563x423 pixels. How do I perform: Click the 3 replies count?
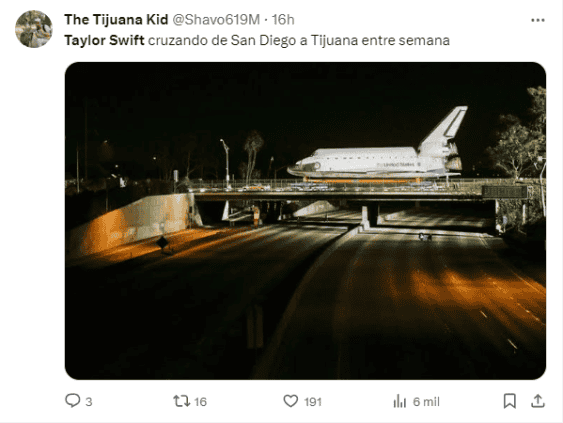coord(89,401)
